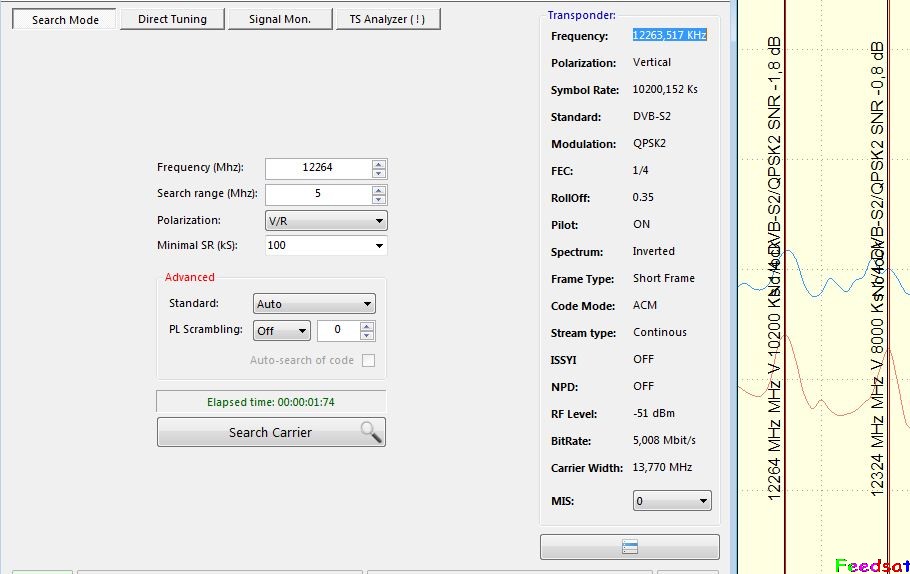Click the Carrier Width value 13,770 MHz

click(662, 467)
